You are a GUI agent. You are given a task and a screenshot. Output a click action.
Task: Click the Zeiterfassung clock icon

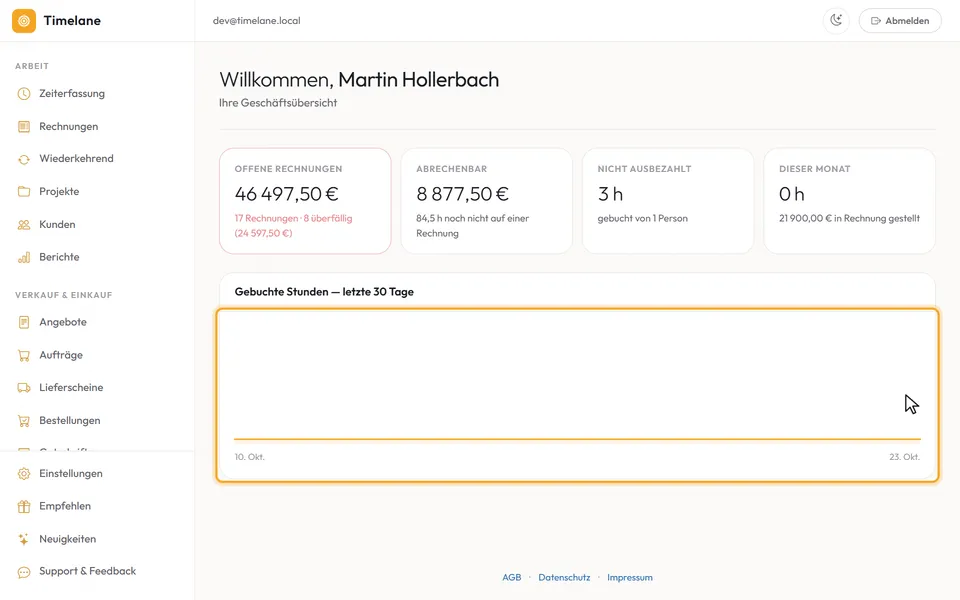click(24, 94)
